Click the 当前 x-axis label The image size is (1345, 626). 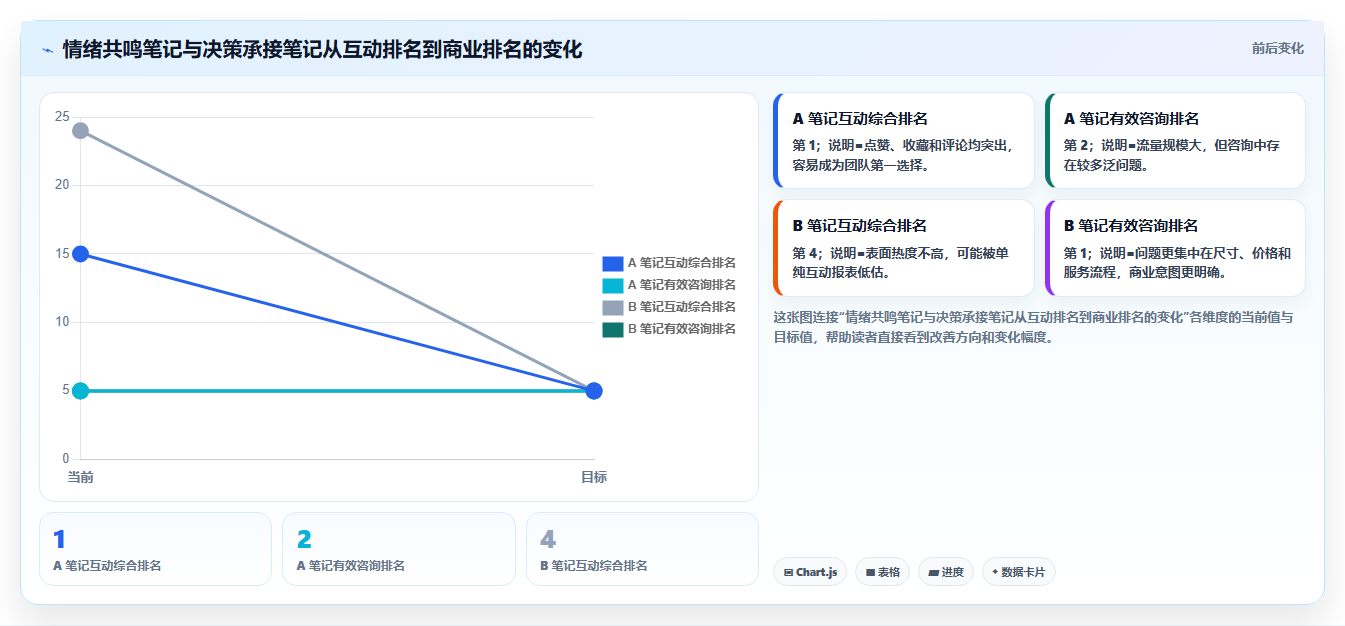click(81, 477)
